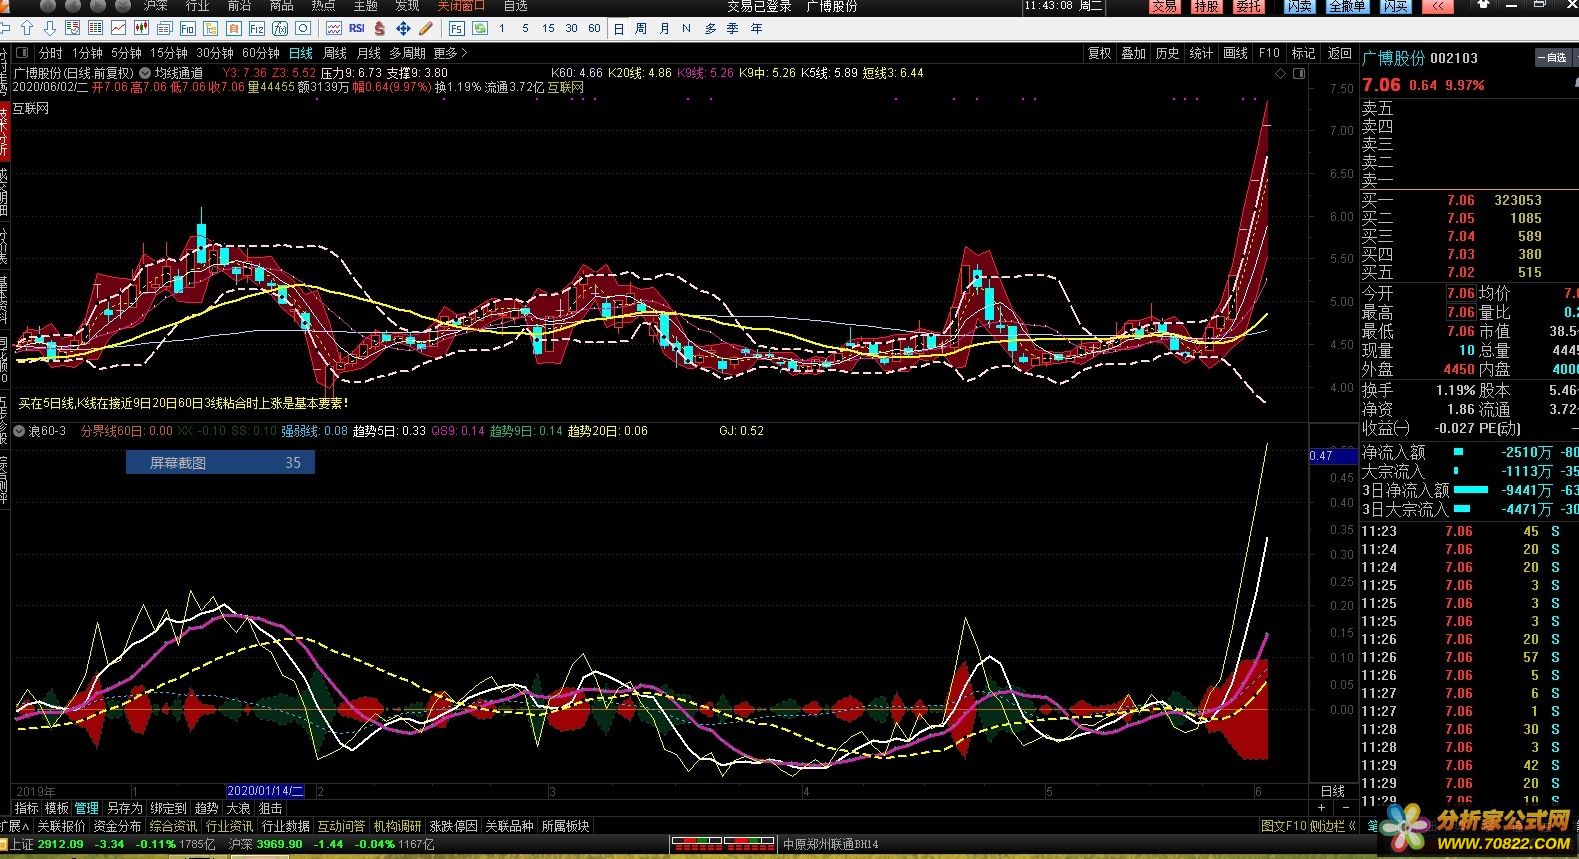Image resolution: width=1579 pixels, height=859 pixels.
Task: Switch to the 15-minute period number button
Action: 548,28
